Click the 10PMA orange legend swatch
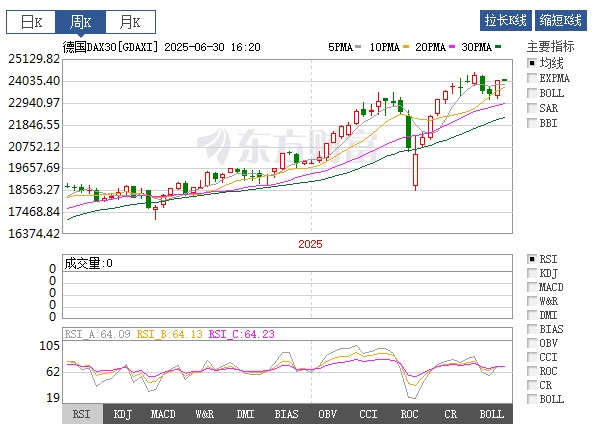 [406, 47]
